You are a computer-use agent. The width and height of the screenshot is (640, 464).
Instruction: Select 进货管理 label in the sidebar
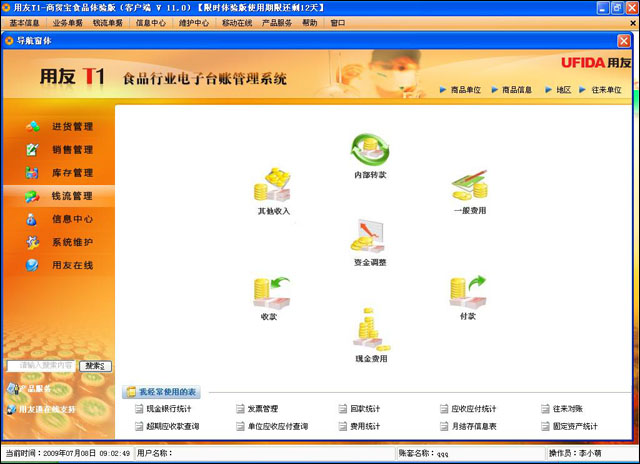coord(73,127)
